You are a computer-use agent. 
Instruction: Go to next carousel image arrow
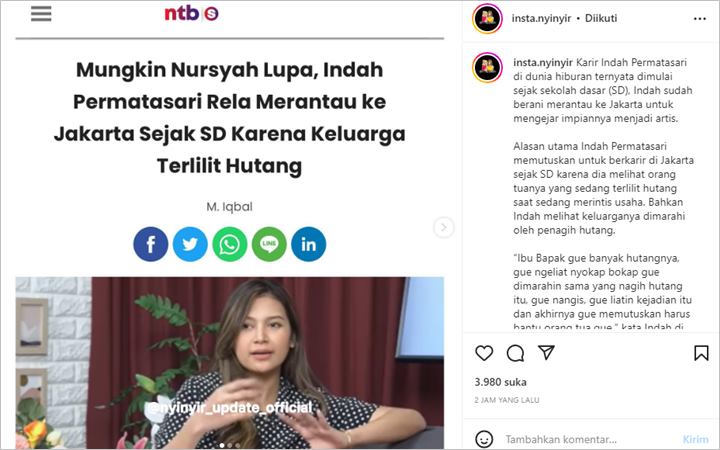point(444,227)
